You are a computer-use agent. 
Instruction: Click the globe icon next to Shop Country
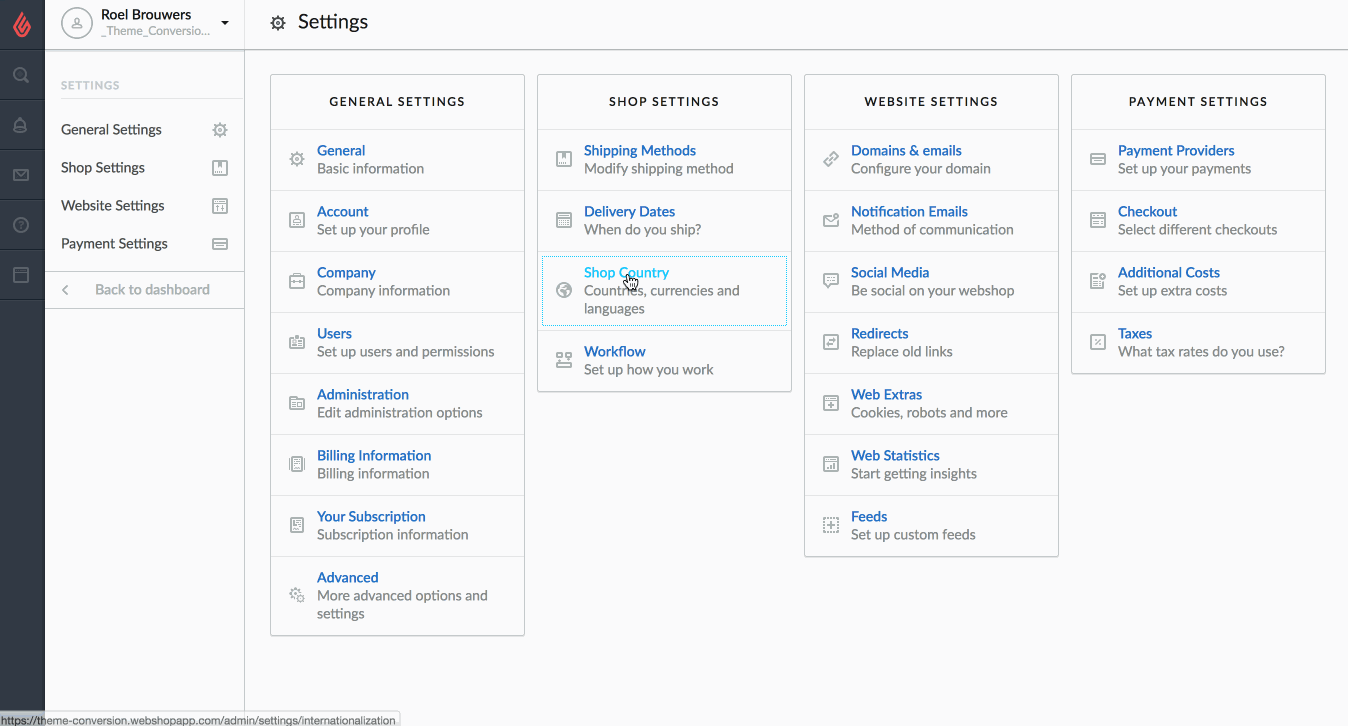click(x=564, y=291)
